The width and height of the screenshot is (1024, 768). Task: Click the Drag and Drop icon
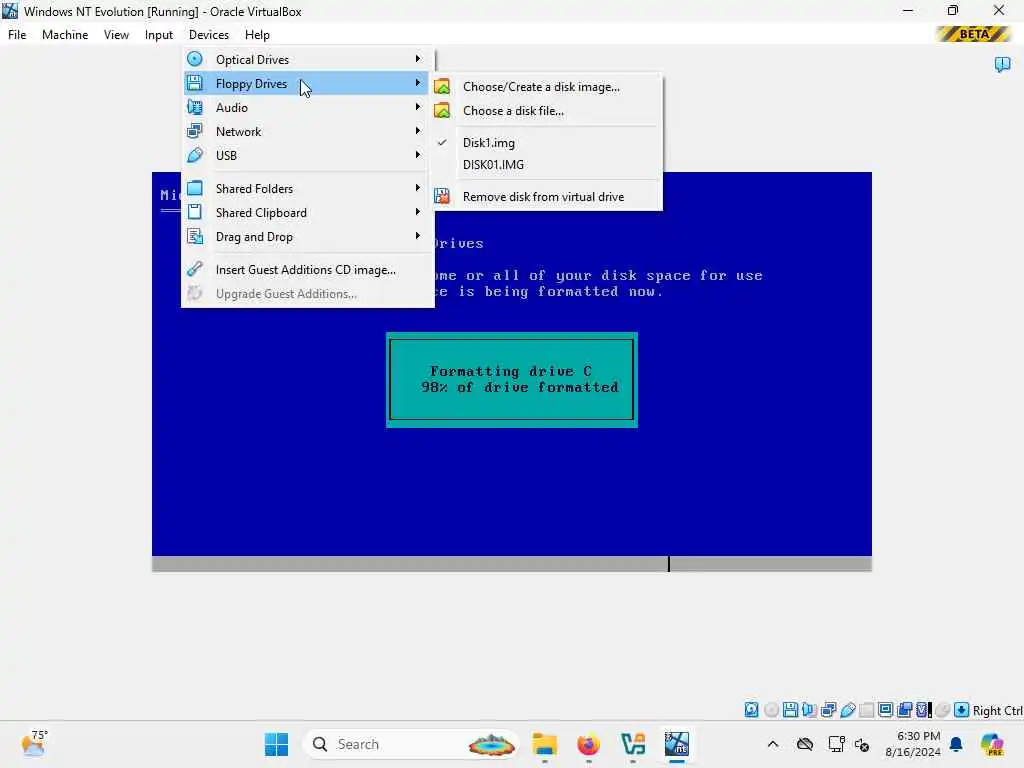click(x=195, y=236)
